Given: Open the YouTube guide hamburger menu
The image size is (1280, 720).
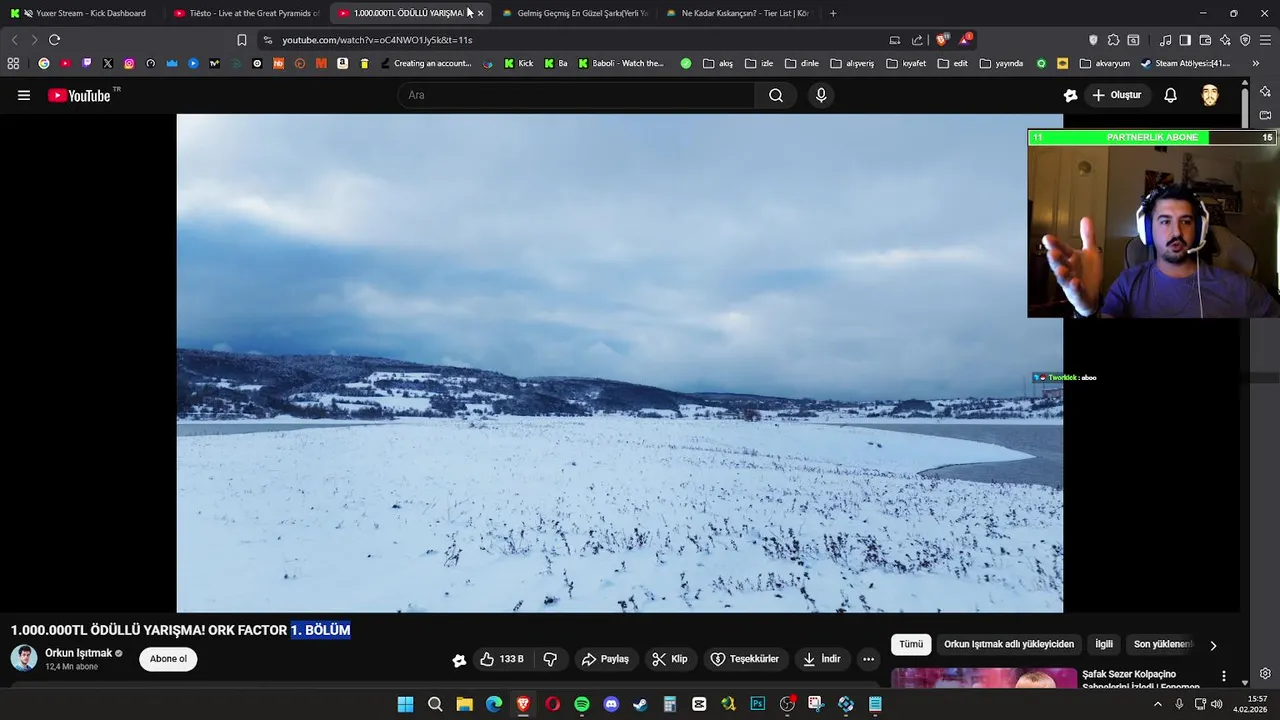Looking at the screenshot, I should pyautogui.click(x=24, y=95).
